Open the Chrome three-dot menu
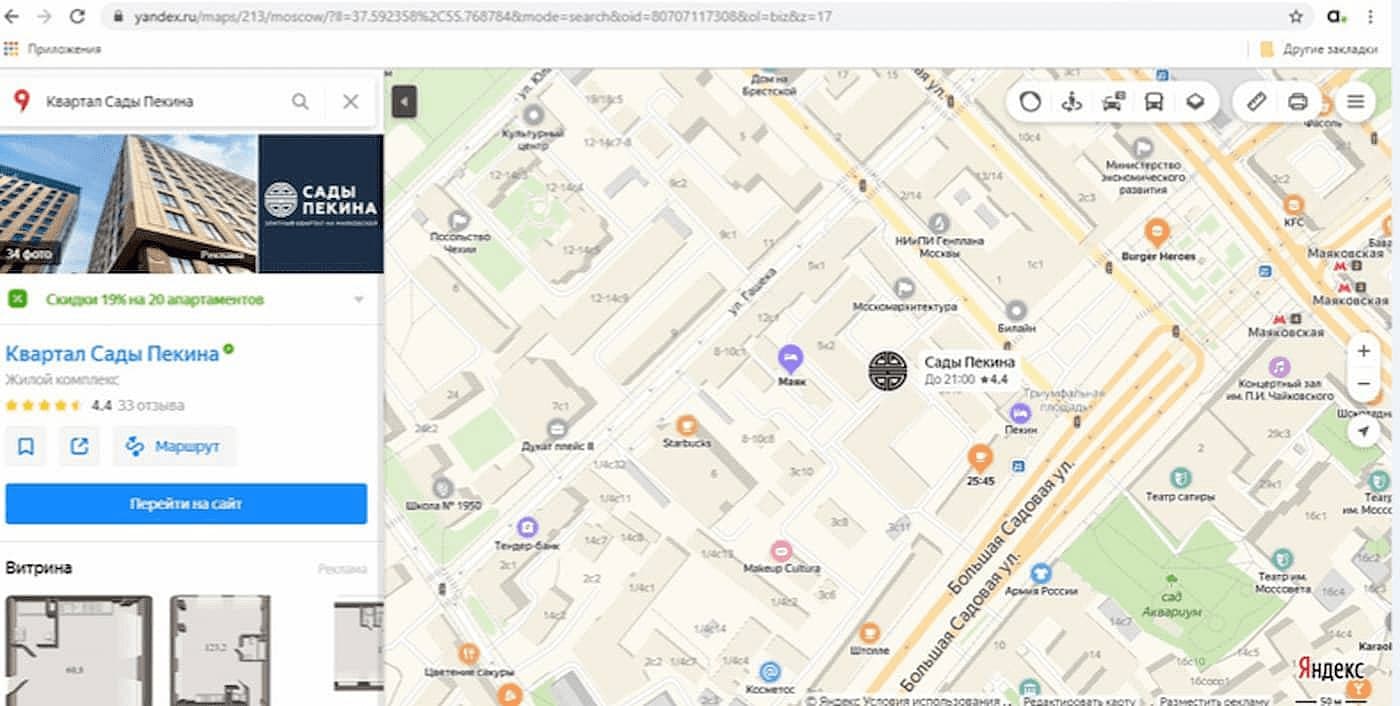The height and width of the screenshot is (706, 1400). coord(1370,16)
